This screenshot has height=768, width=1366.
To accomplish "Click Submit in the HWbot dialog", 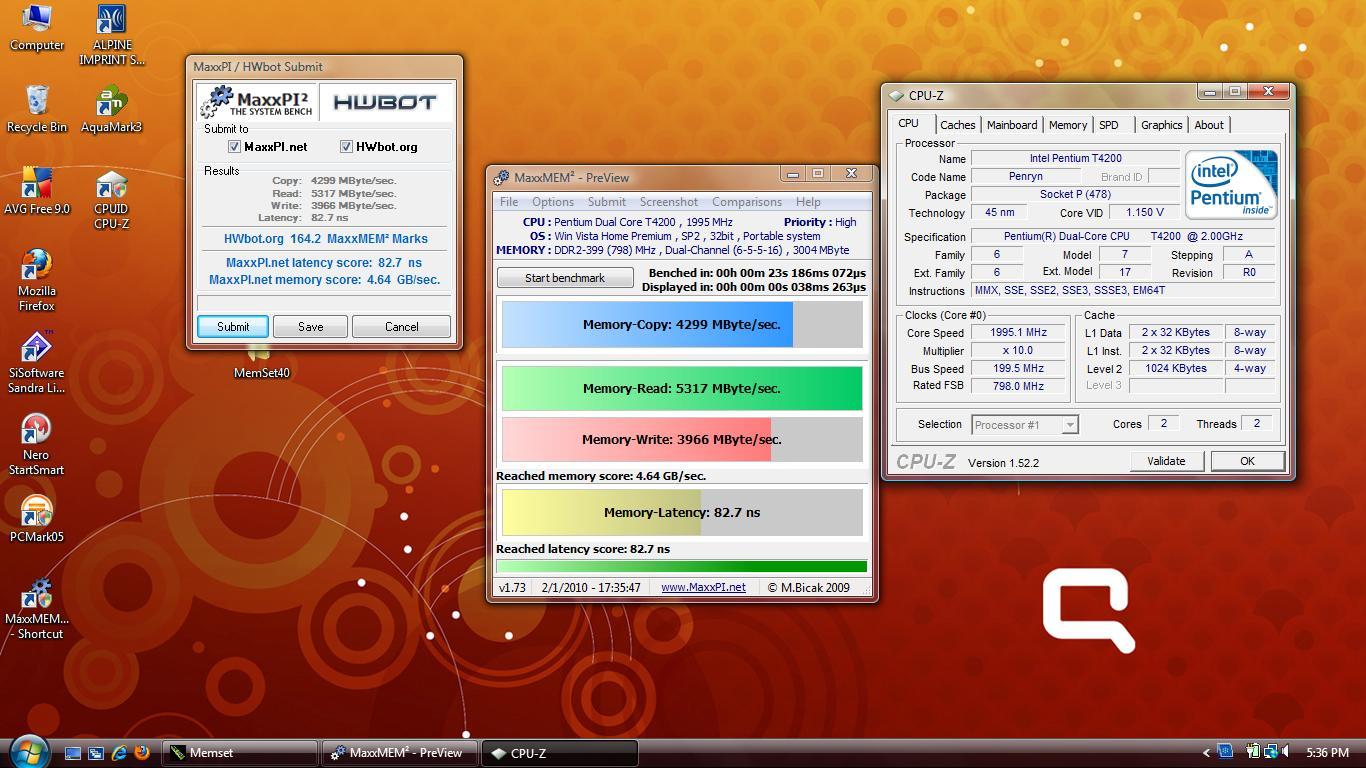I will pyautogui.click(x=233, y=327).
